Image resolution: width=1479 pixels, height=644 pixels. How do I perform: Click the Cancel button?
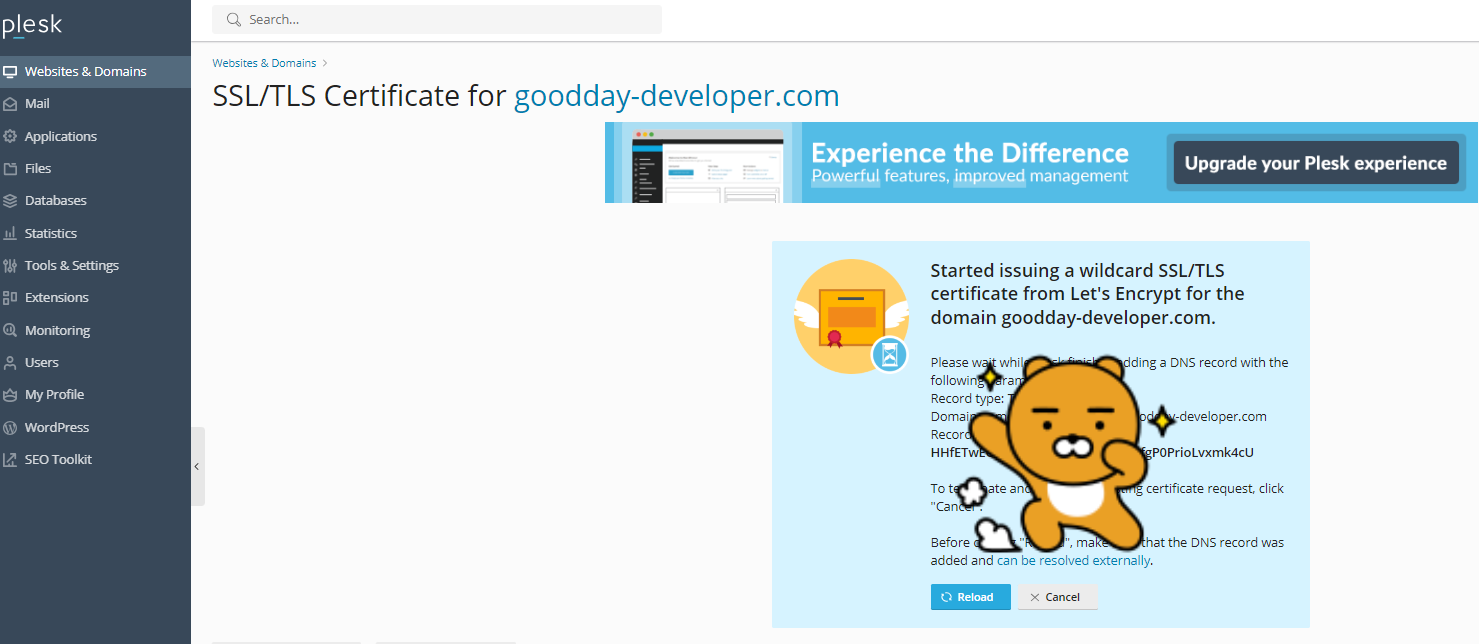point(1057,597)
